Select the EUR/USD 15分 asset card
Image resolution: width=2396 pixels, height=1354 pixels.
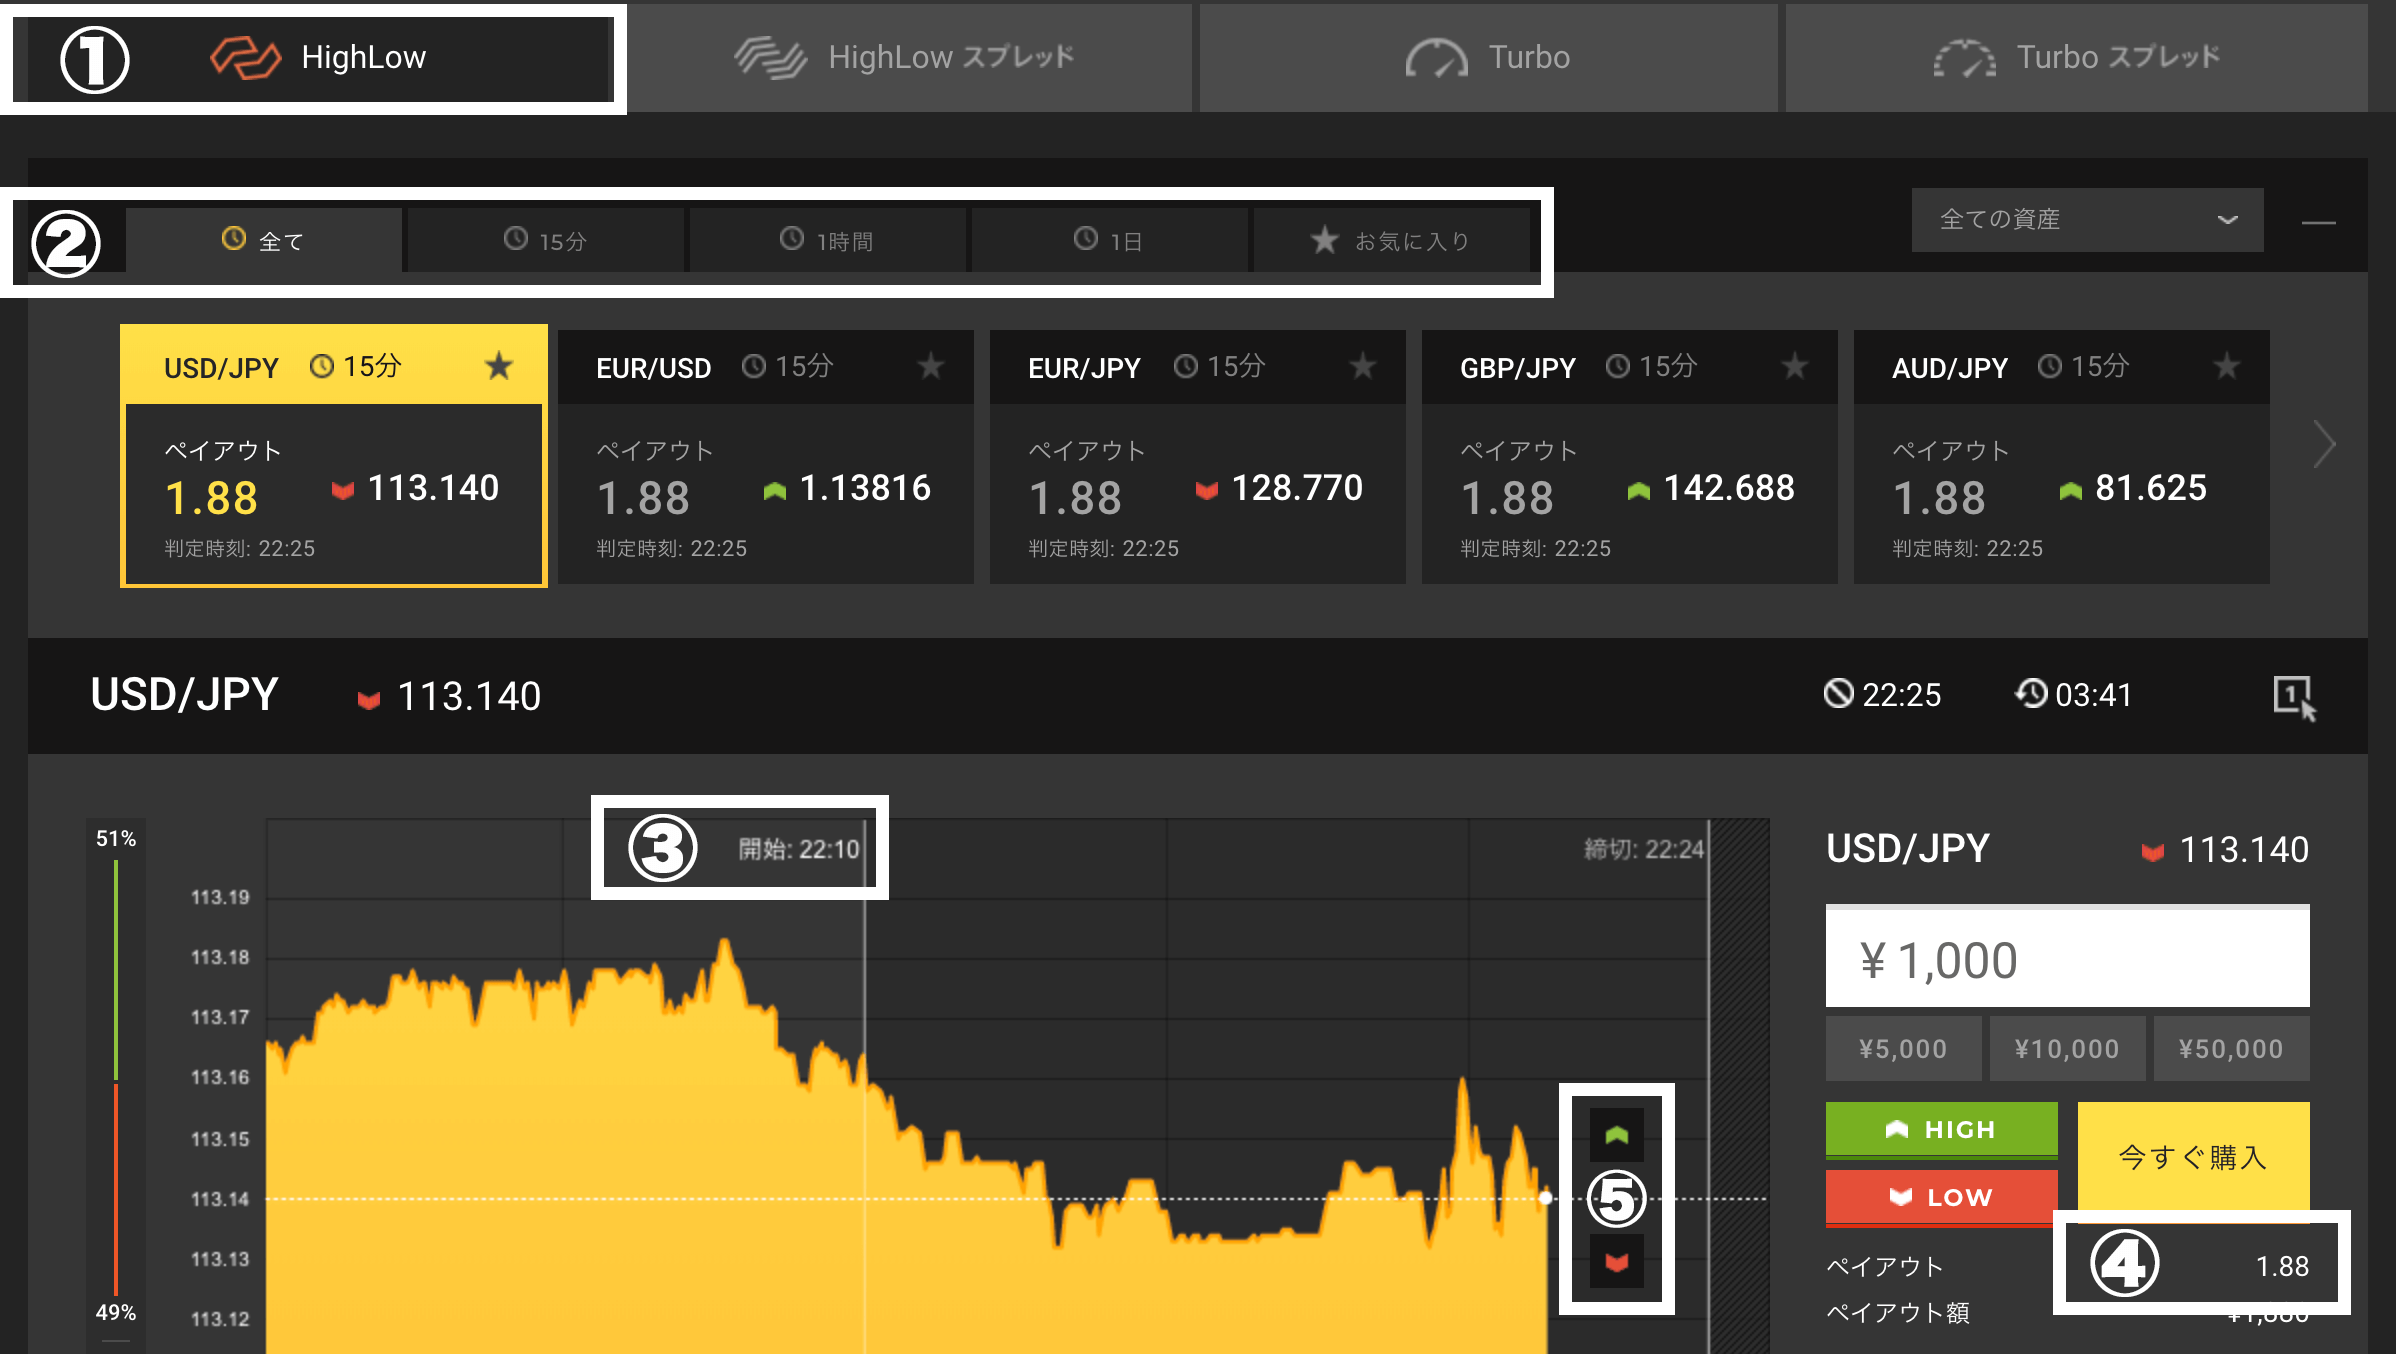click(766, 457)
